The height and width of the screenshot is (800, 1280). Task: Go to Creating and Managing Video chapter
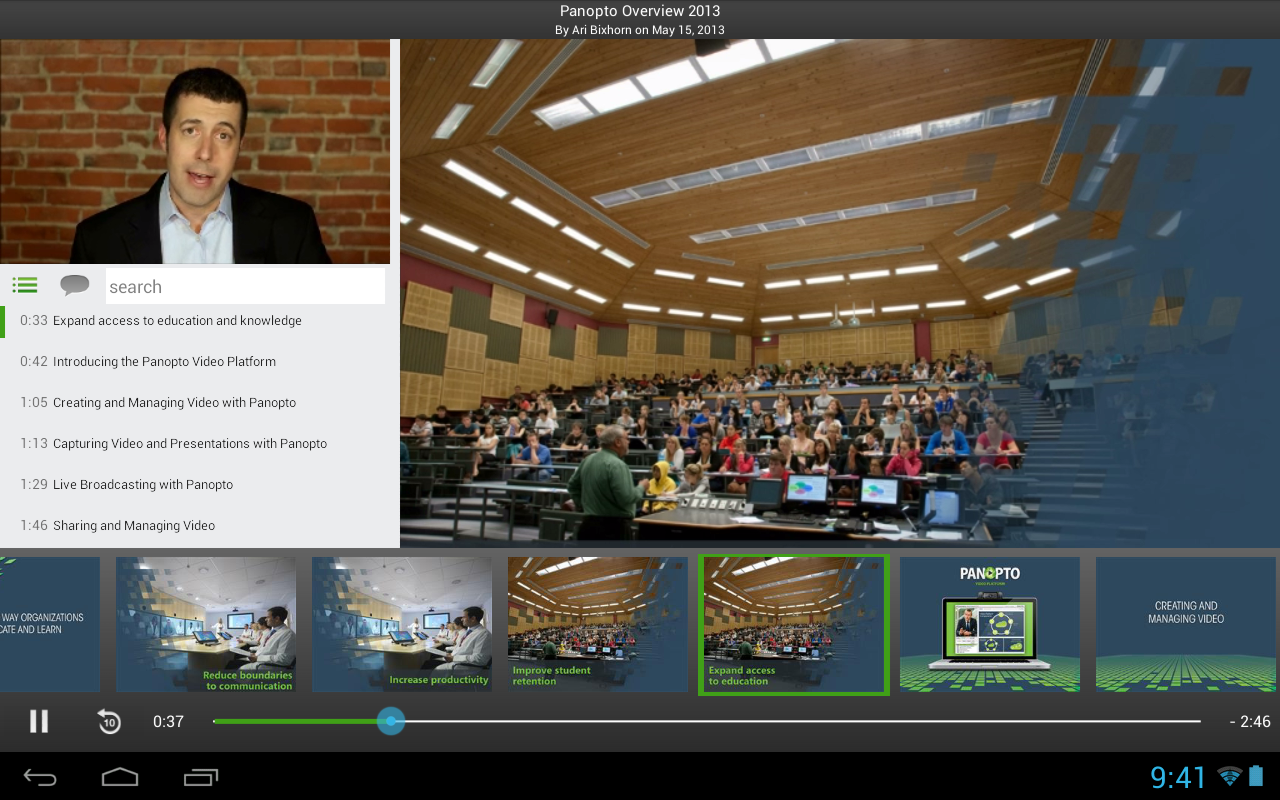(174, 403)
